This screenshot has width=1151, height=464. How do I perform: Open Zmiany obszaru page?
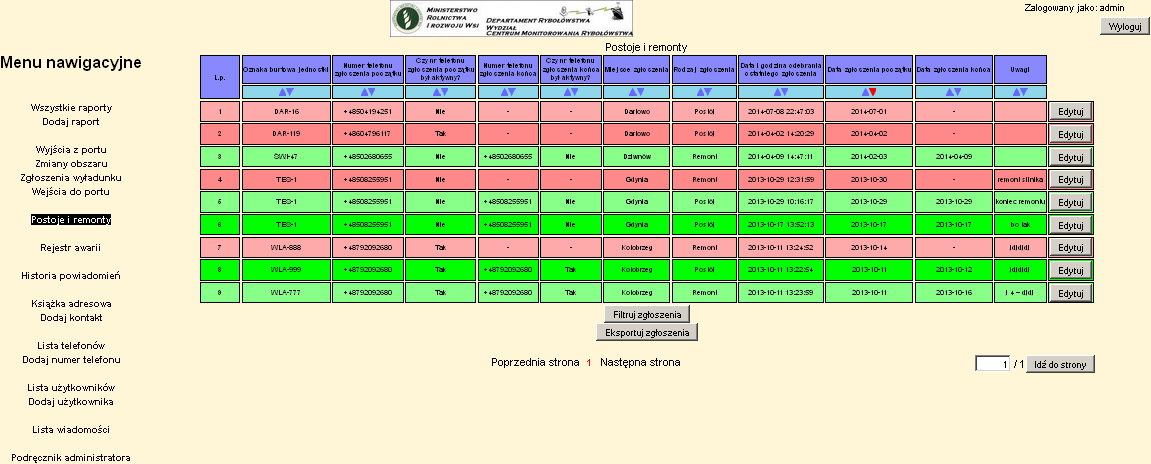tap(71, 164)
